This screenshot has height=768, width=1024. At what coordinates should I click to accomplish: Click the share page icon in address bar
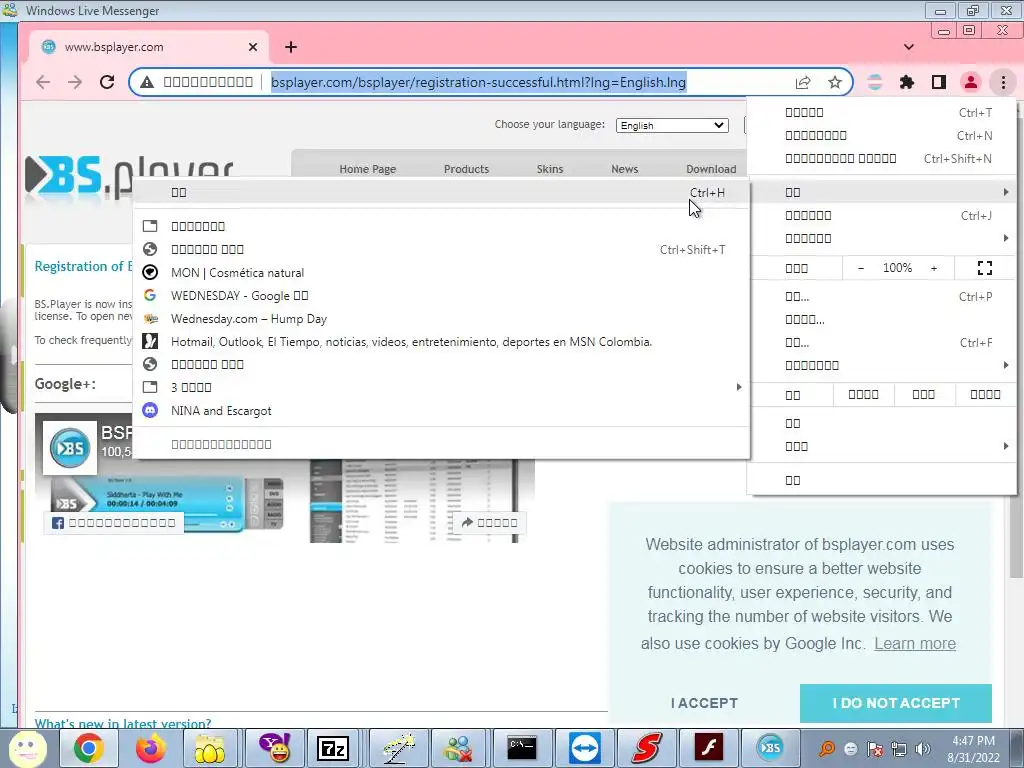(x=803, y=82)
